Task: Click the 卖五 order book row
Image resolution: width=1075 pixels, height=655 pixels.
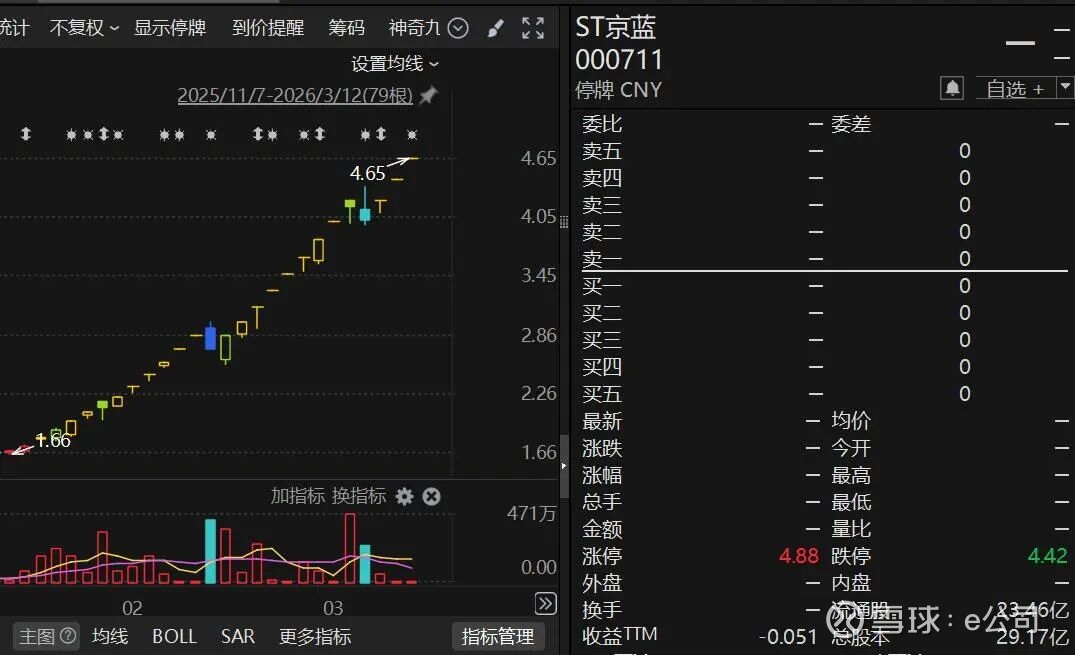Action: click(x=825, y=151)
